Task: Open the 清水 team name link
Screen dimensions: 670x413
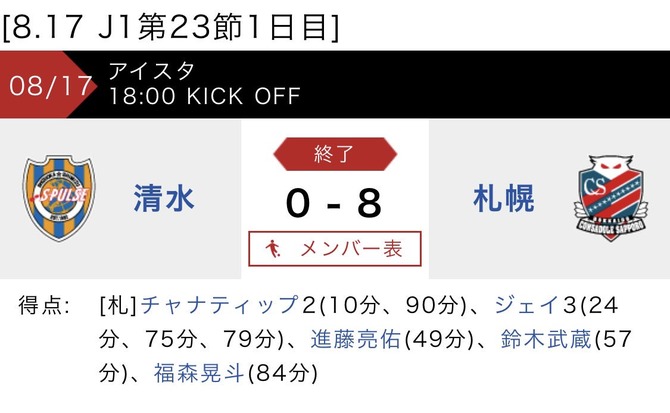Action: (164, 199)
